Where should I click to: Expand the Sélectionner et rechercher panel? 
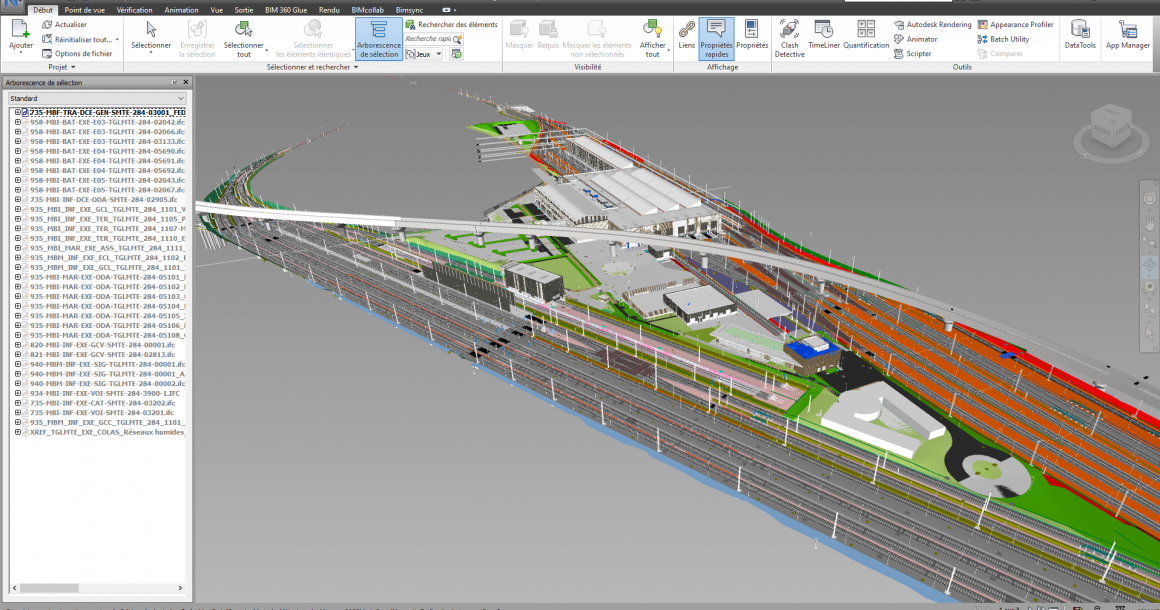click(313, 67)
